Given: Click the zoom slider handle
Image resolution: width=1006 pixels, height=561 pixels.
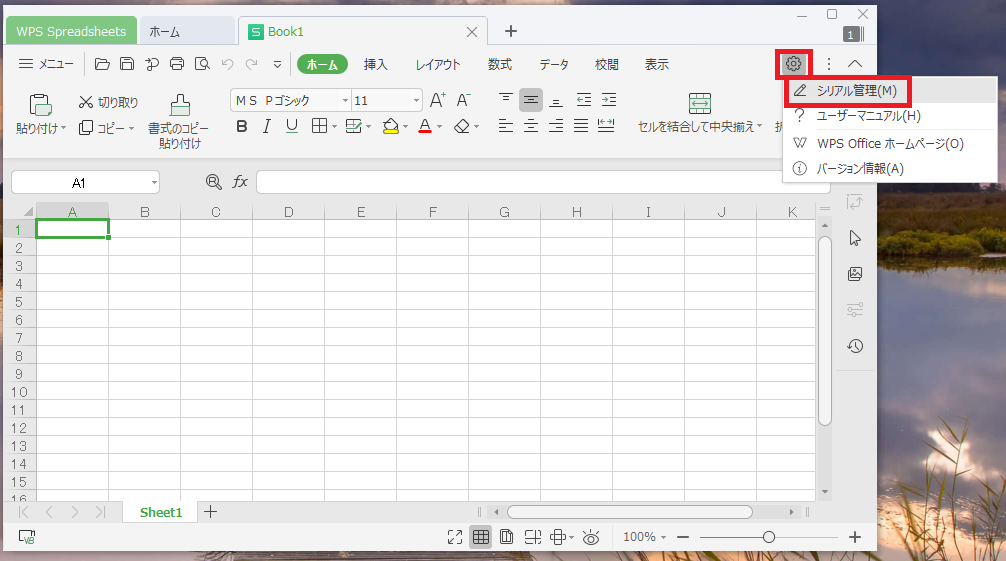Looking at the screenshot, I should click(768, 537).
